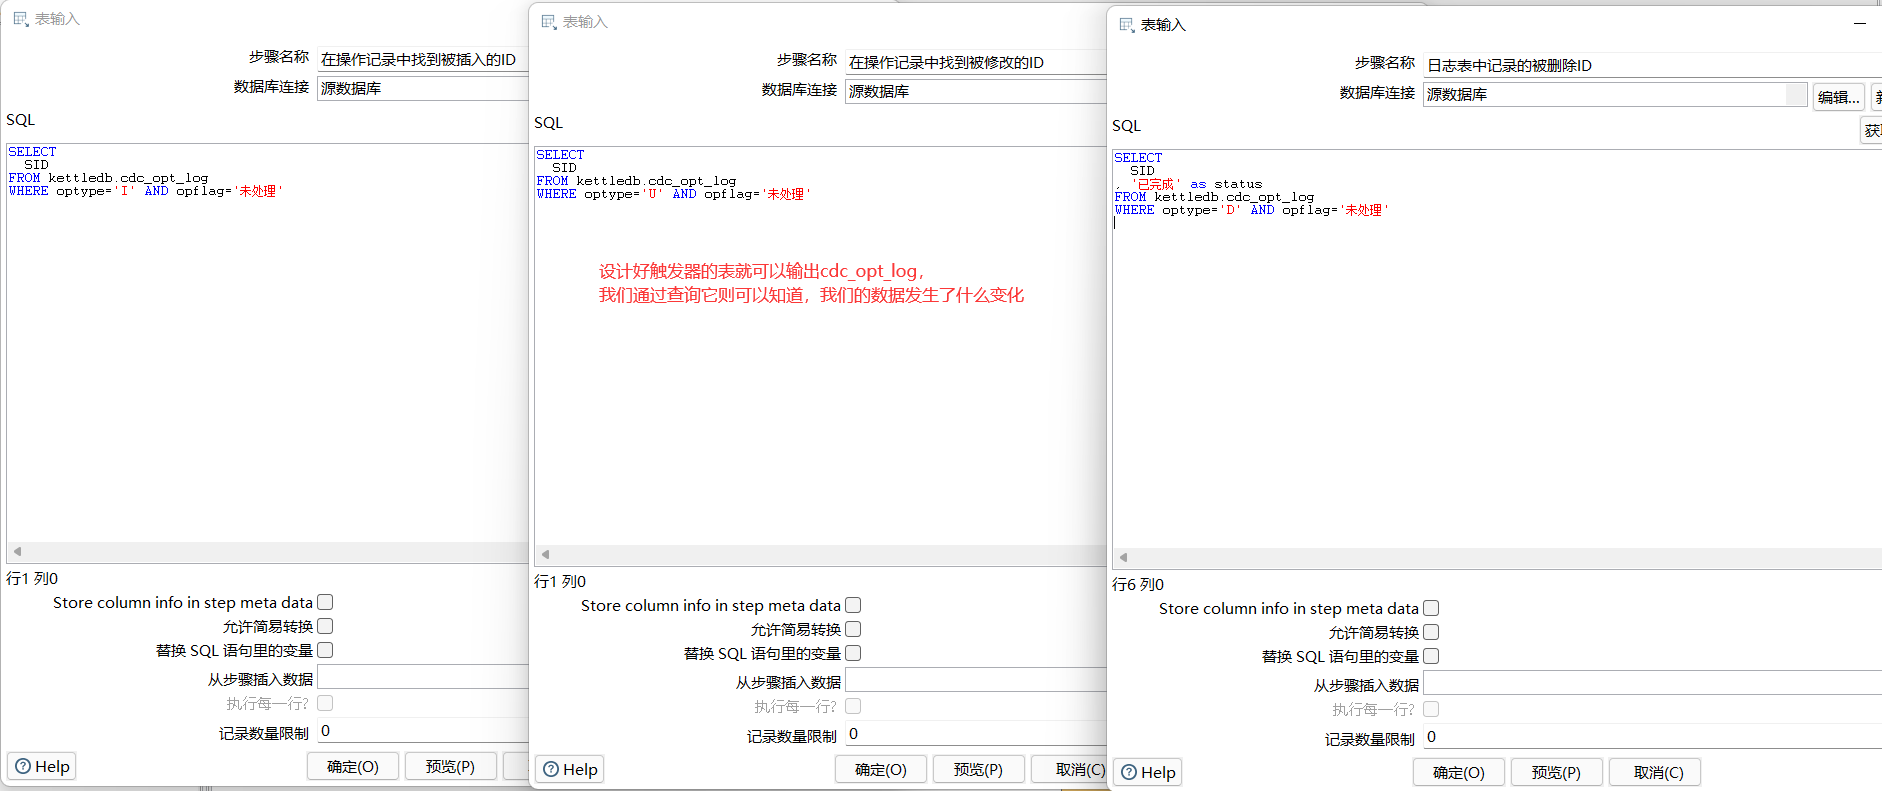Open 数据库连接 源数据库 combo in right window

[x=1615, y=94]
